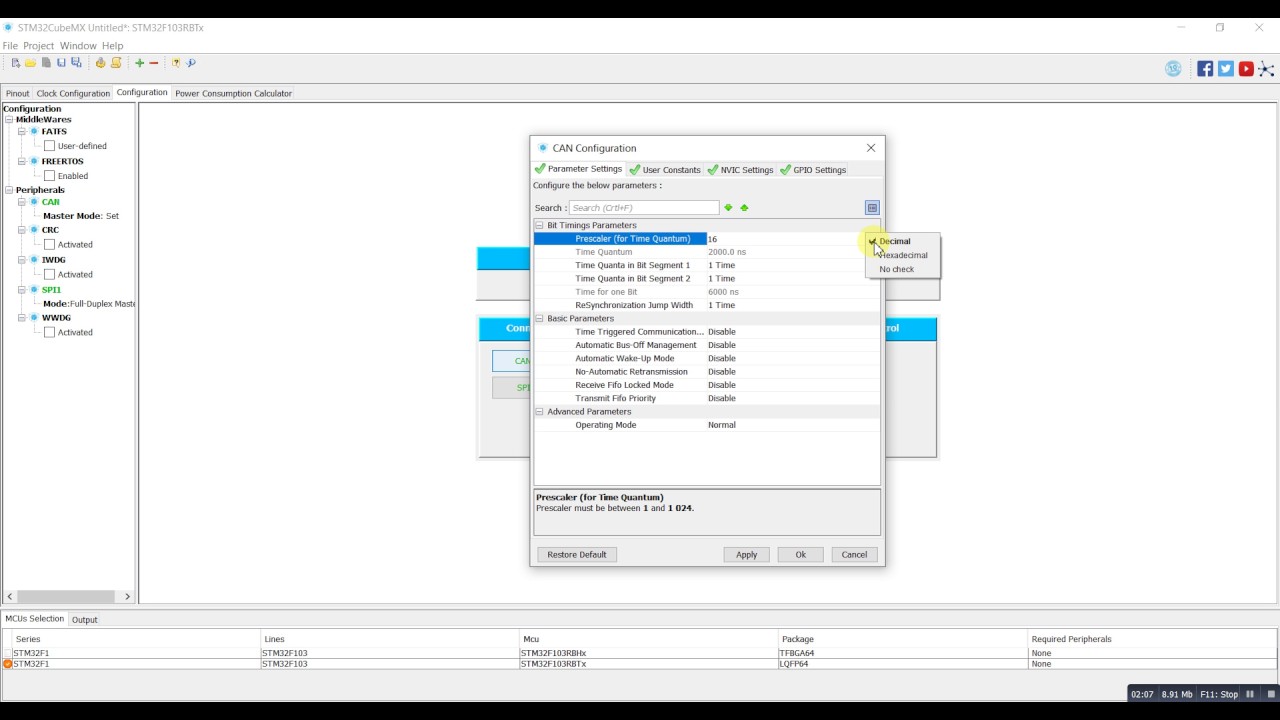Select the STM32F103RBHx table row
The height and width of the screenshot is (720, 1280).
click(x=640, y=653)
